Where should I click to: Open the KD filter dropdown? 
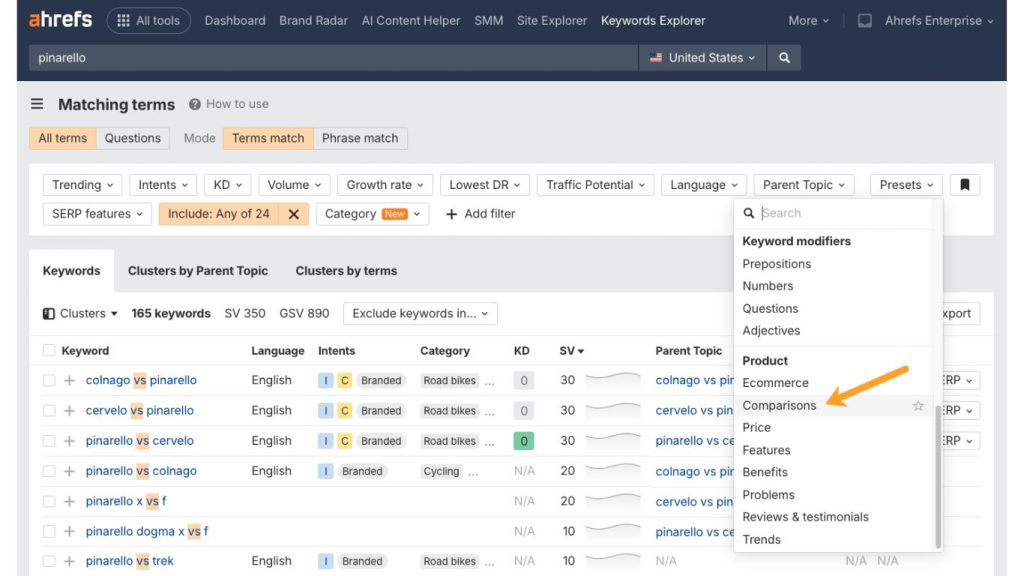[227, 185]
